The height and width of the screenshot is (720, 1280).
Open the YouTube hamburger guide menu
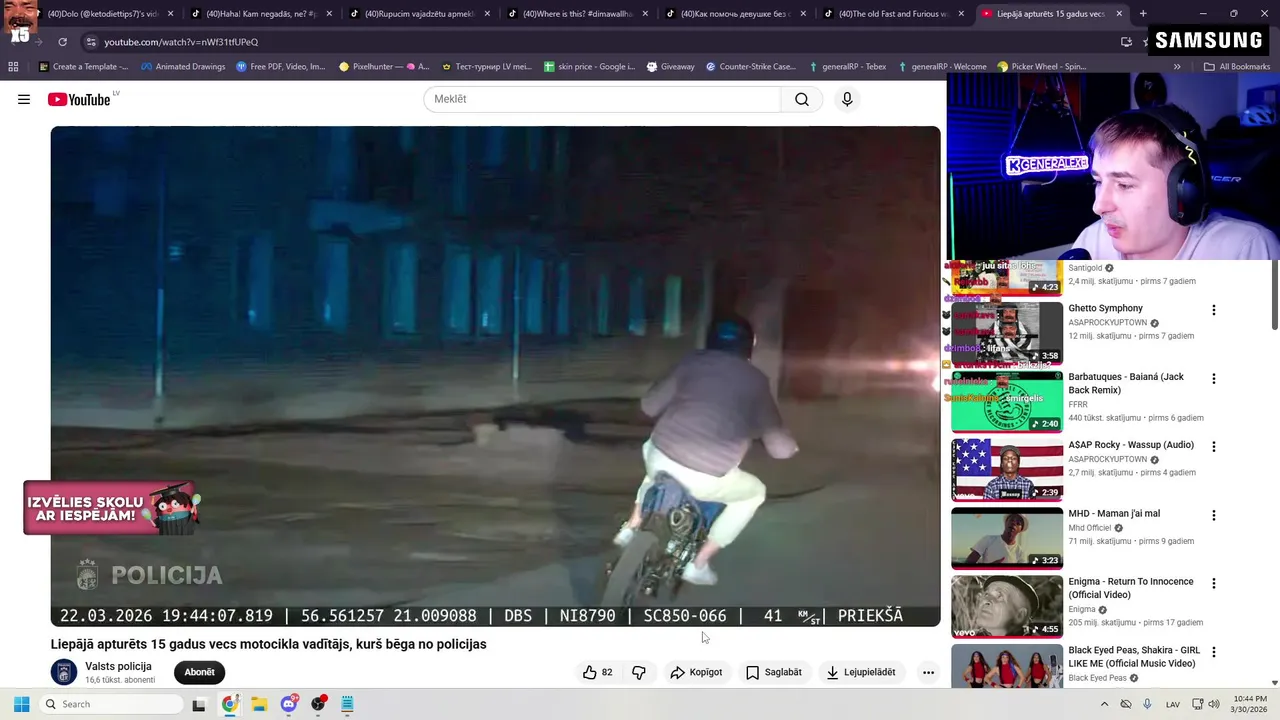[24, 99]
